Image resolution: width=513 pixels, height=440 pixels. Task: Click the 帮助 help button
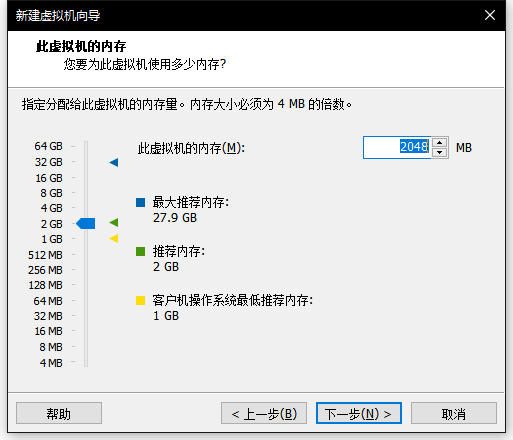coord(59,413)
